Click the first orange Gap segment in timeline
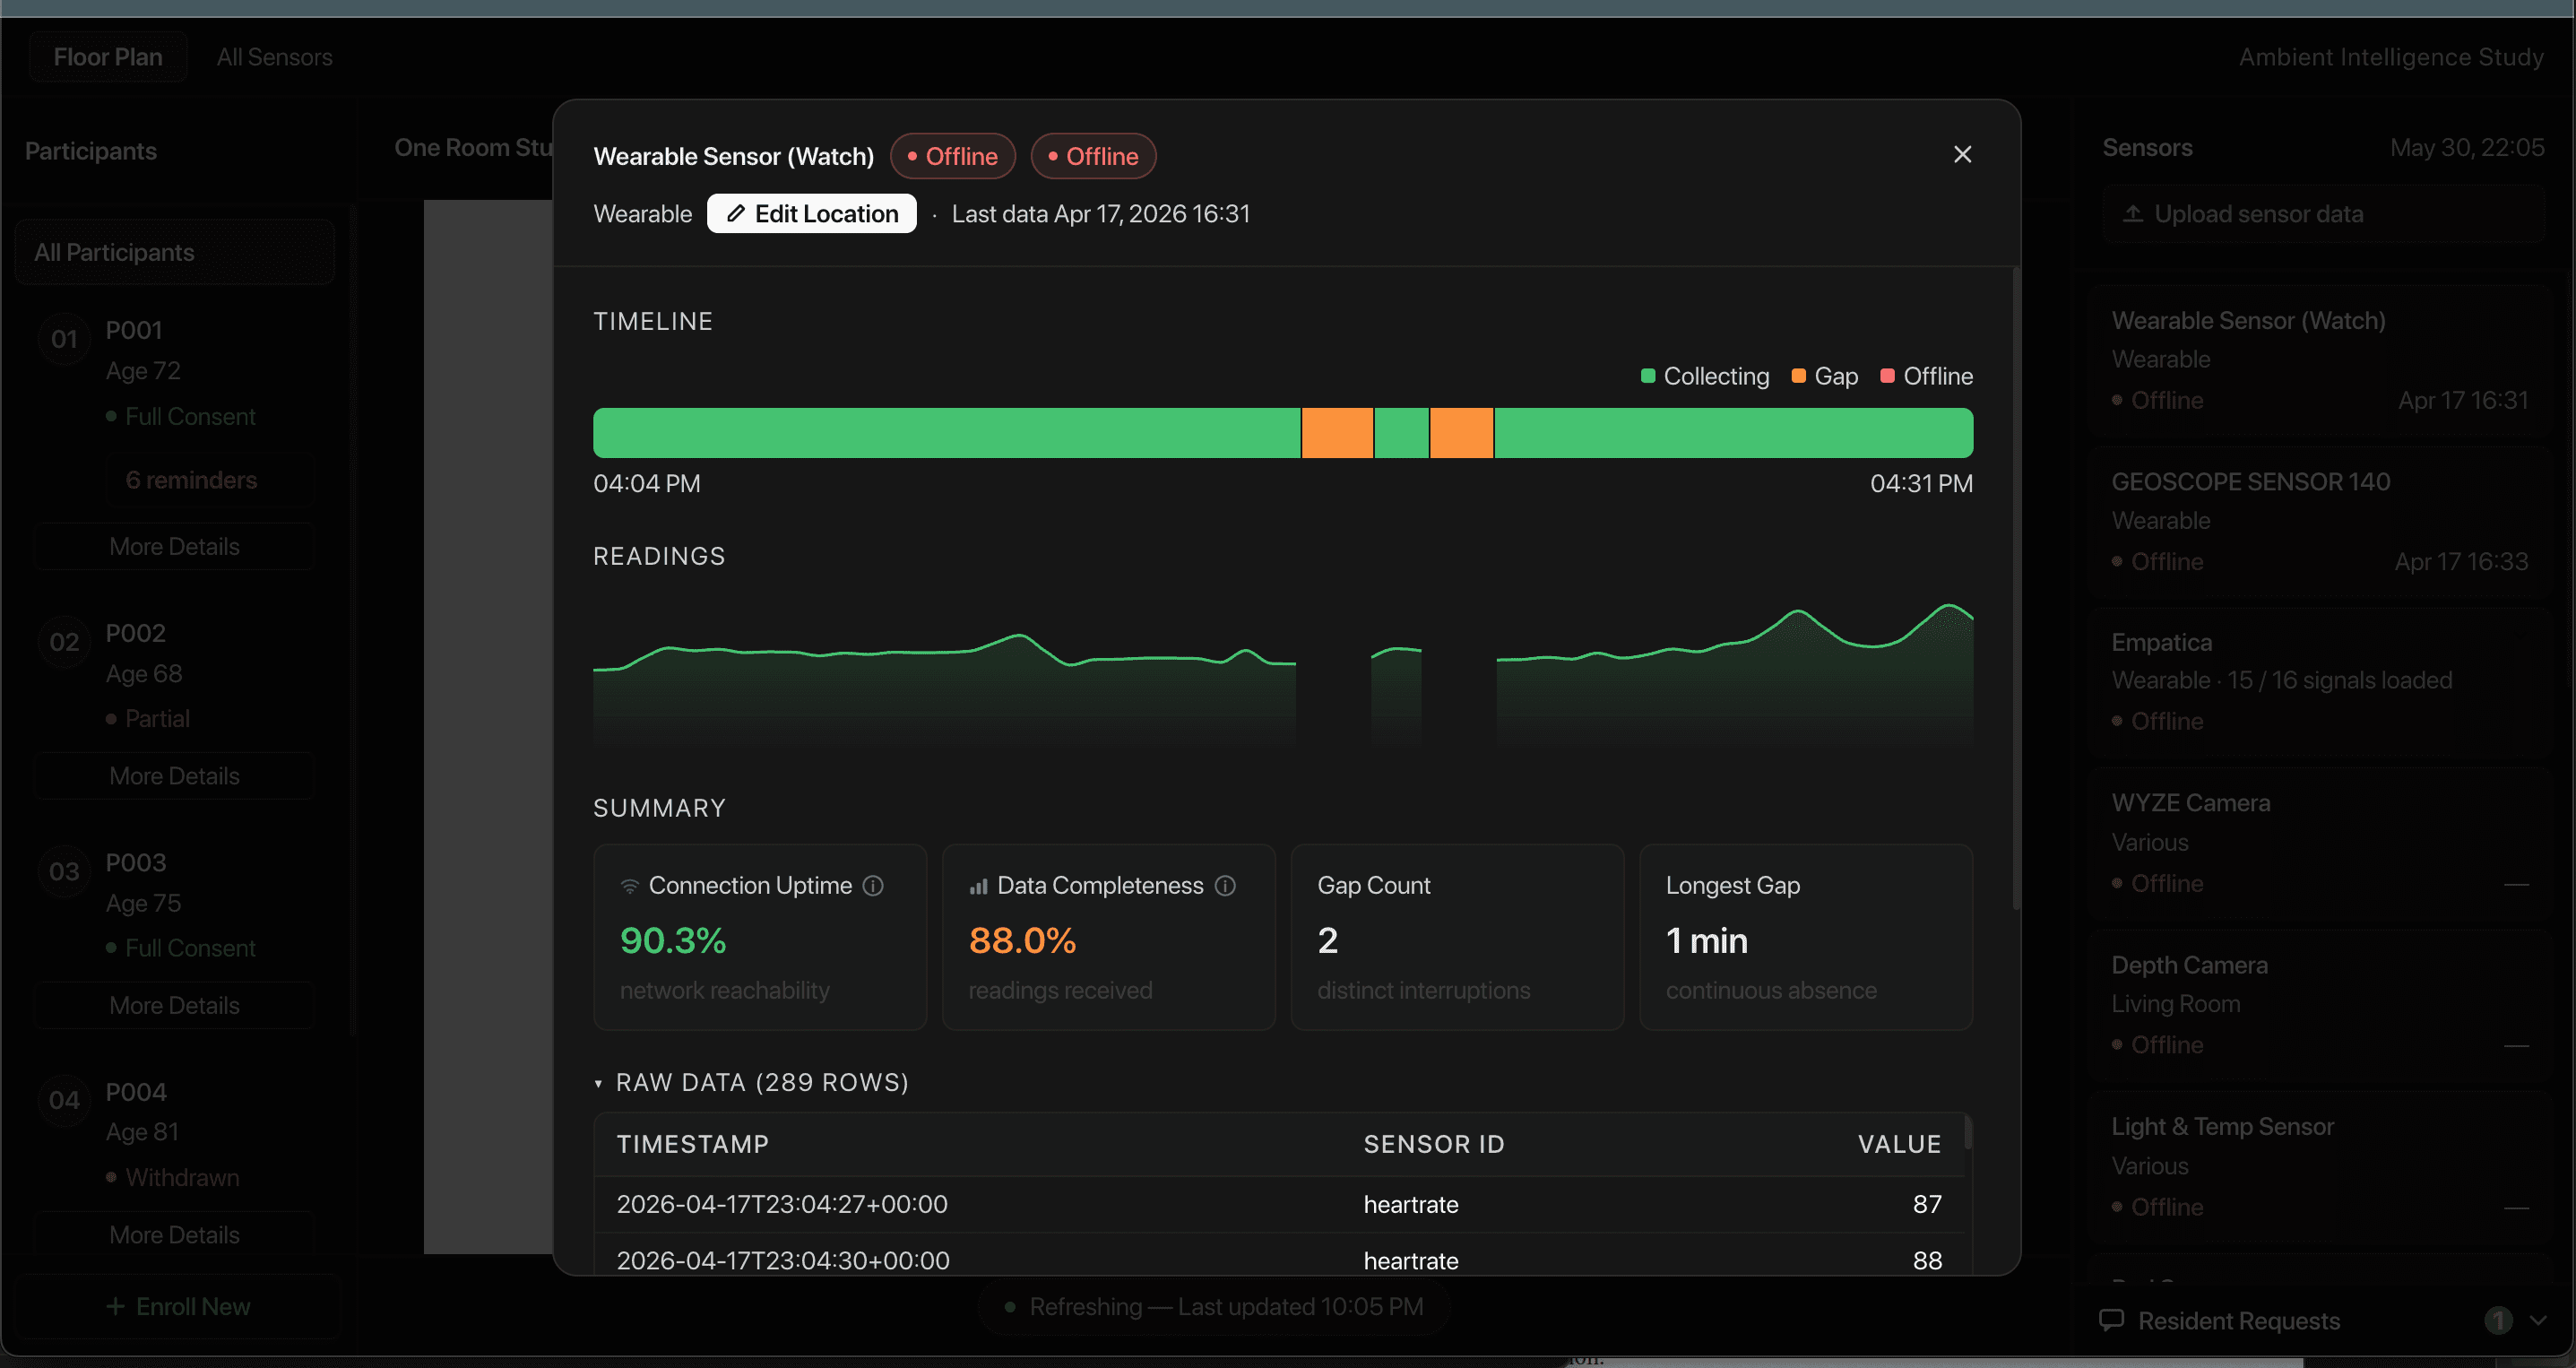This screenshot has width=2576, height=1368. (x=1337, y=433)
